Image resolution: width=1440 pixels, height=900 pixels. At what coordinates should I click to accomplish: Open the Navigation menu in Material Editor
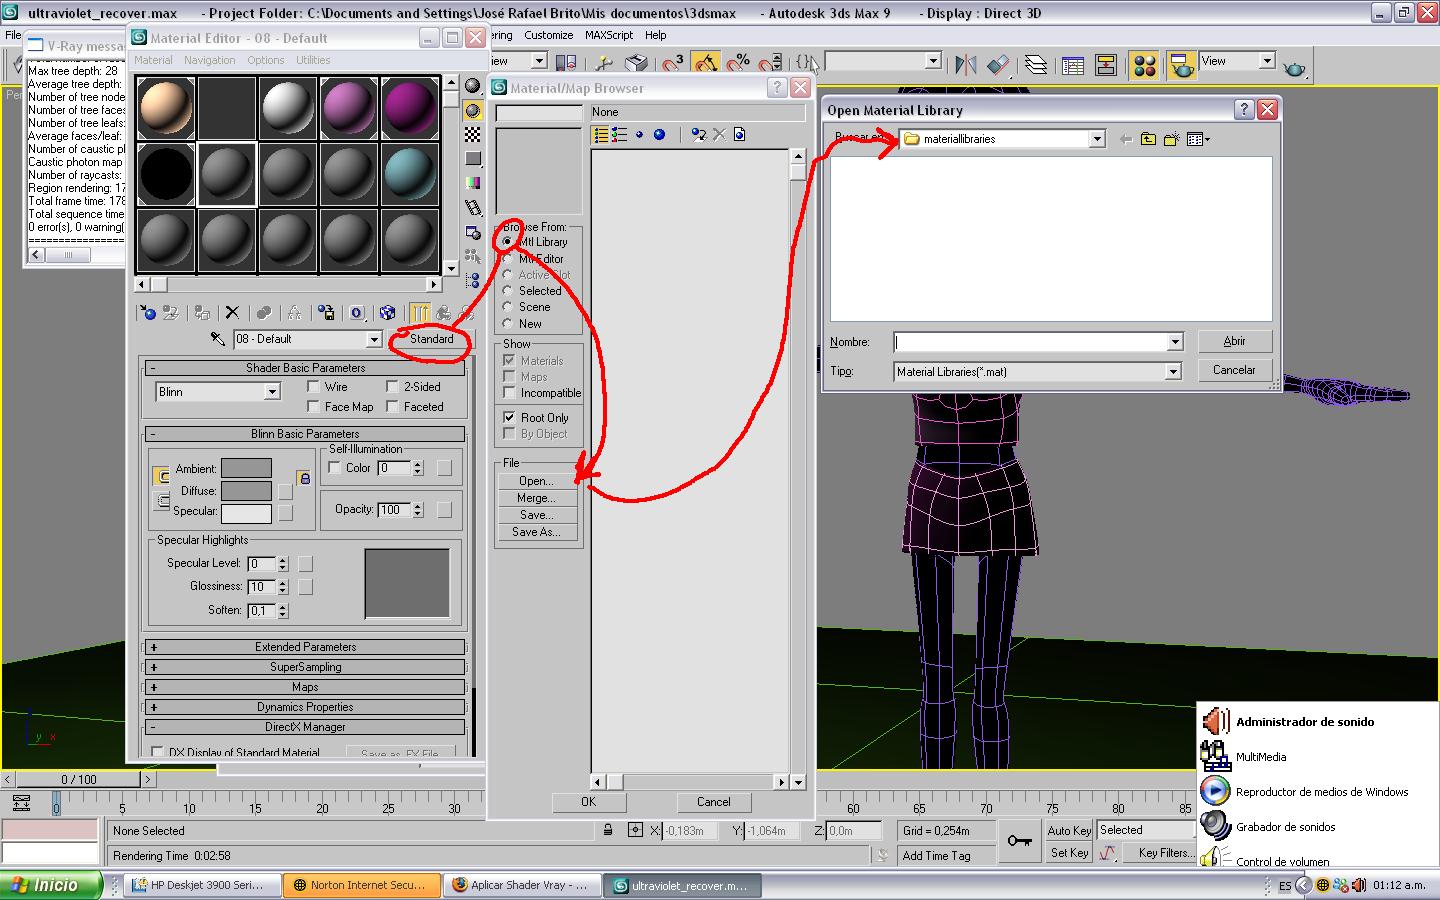(x=209, y=60)
